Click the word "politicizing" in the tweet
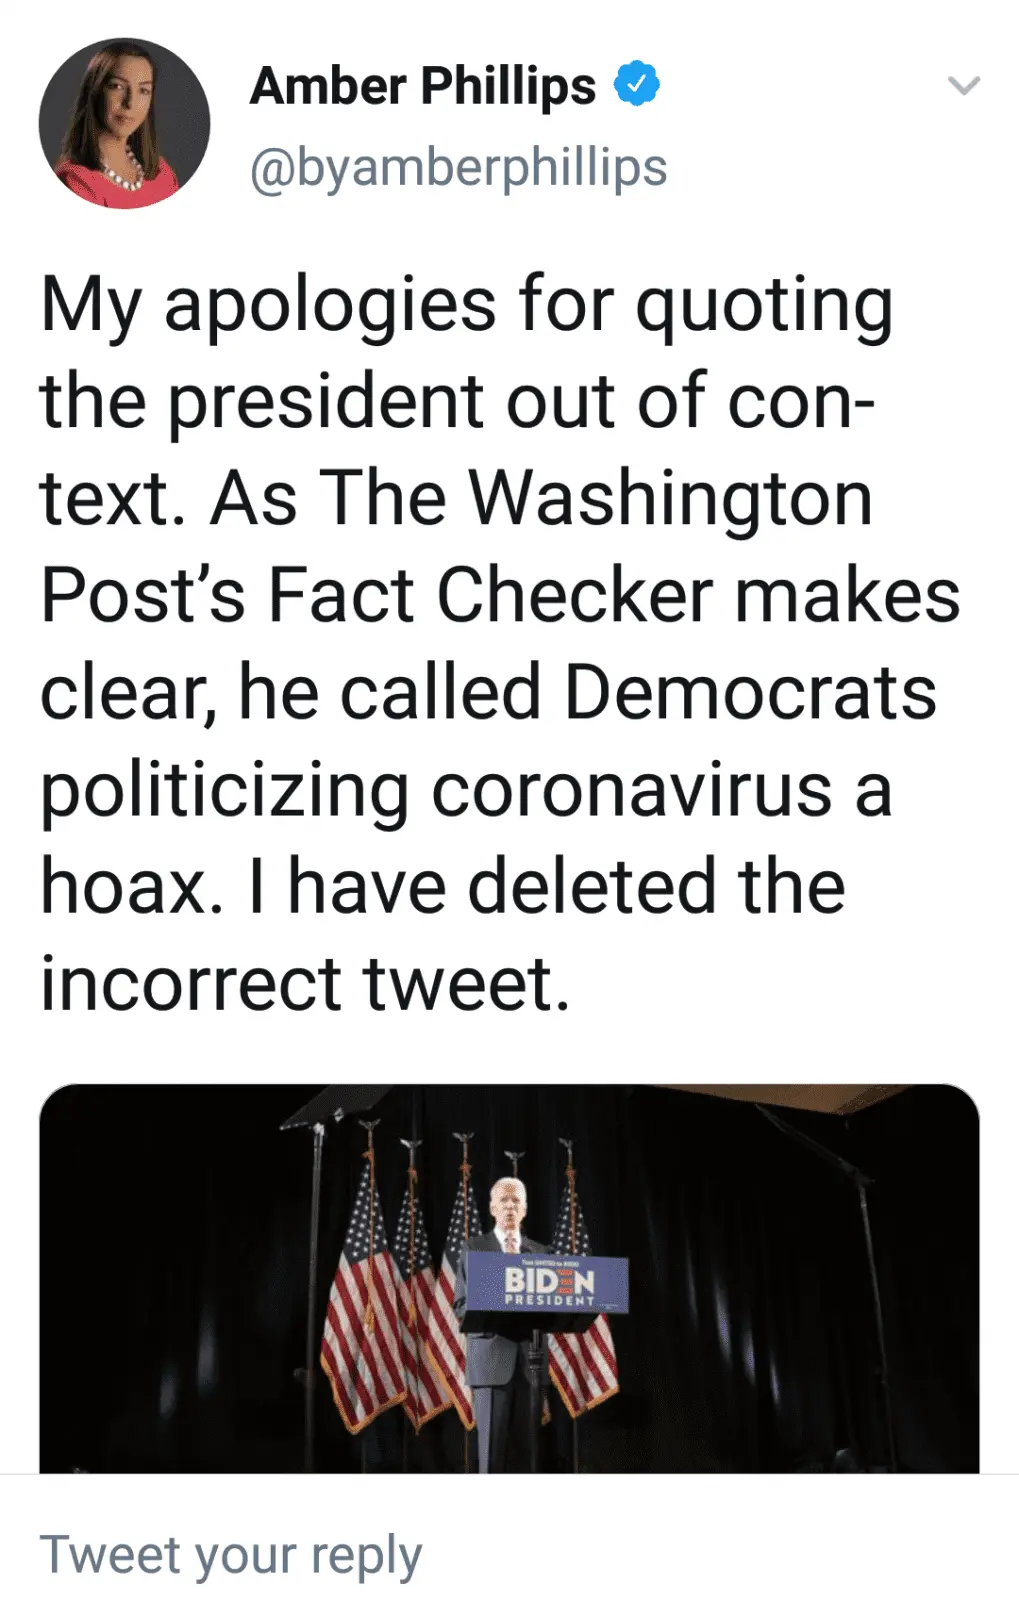This screenshot has width=1019, height=1600. click(224, 790)
